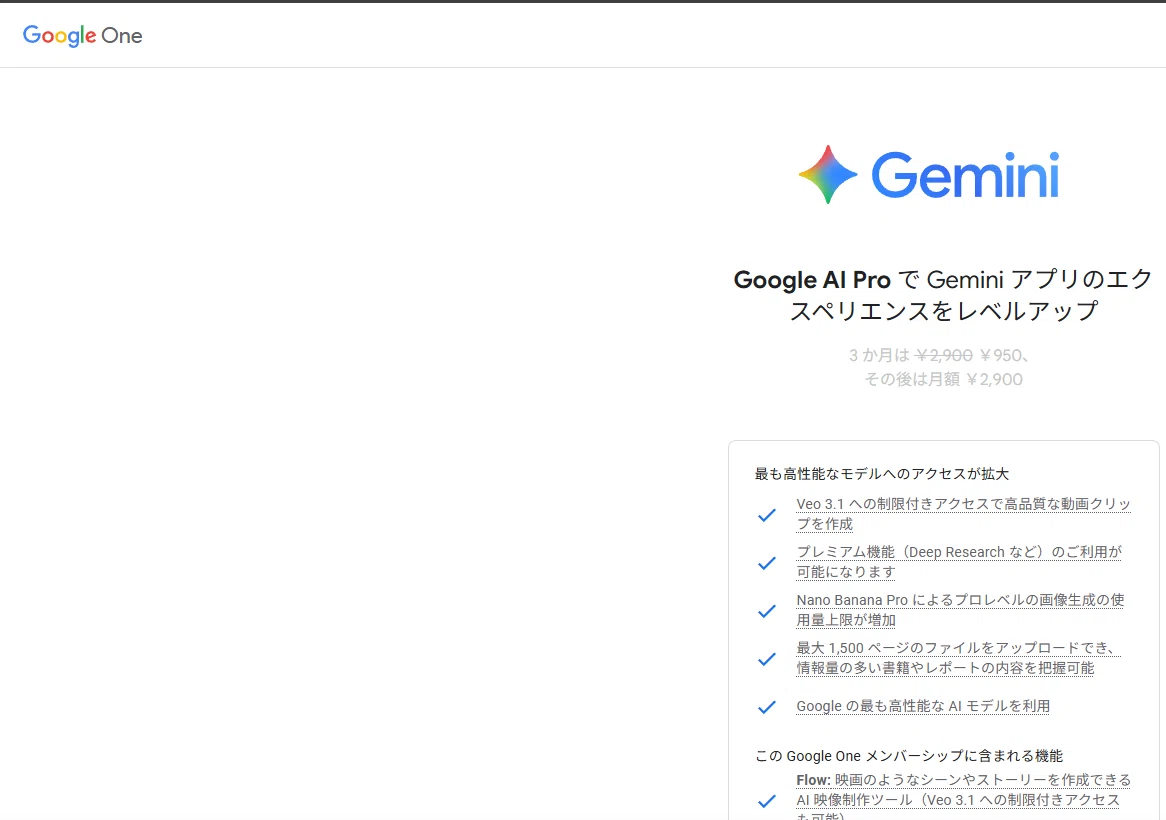1166x820 pixels.
Task: Click the Gemini sparkle star icon
Action: click(828, 175)
